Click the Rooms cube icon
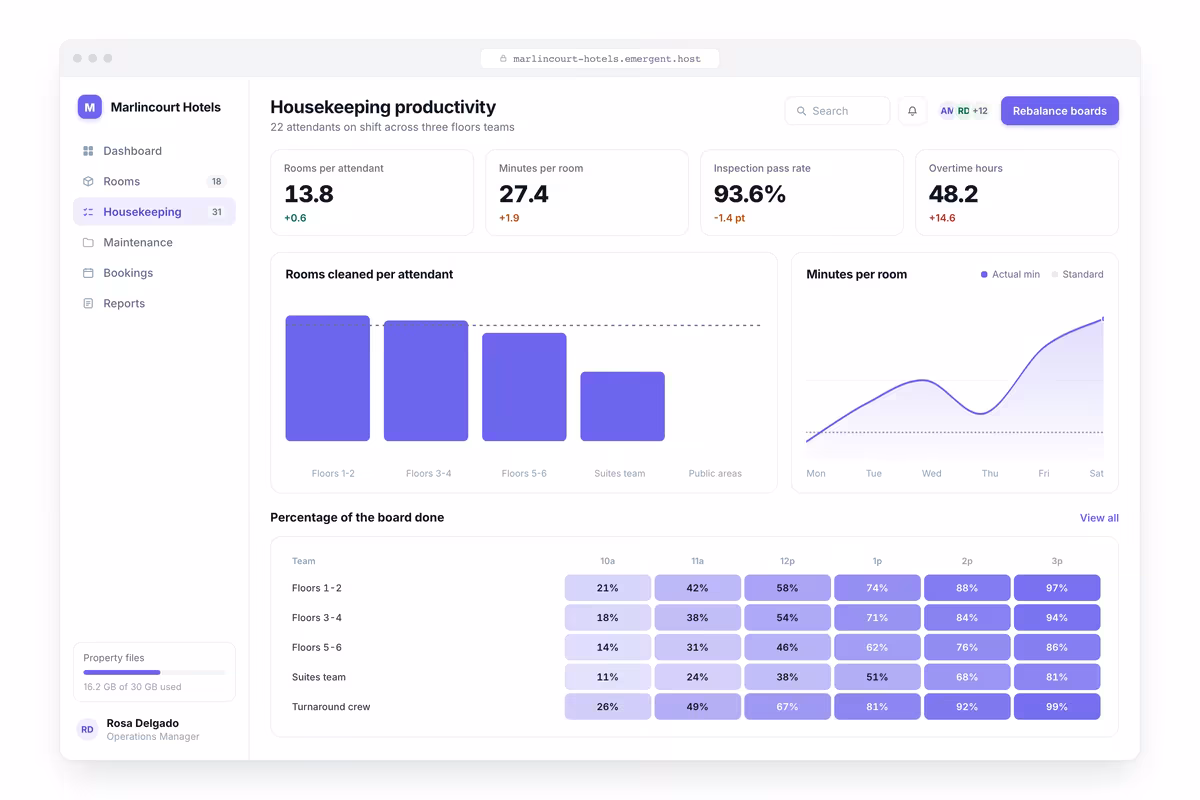This screenshot has height=800, width=1200. (88, 181)
